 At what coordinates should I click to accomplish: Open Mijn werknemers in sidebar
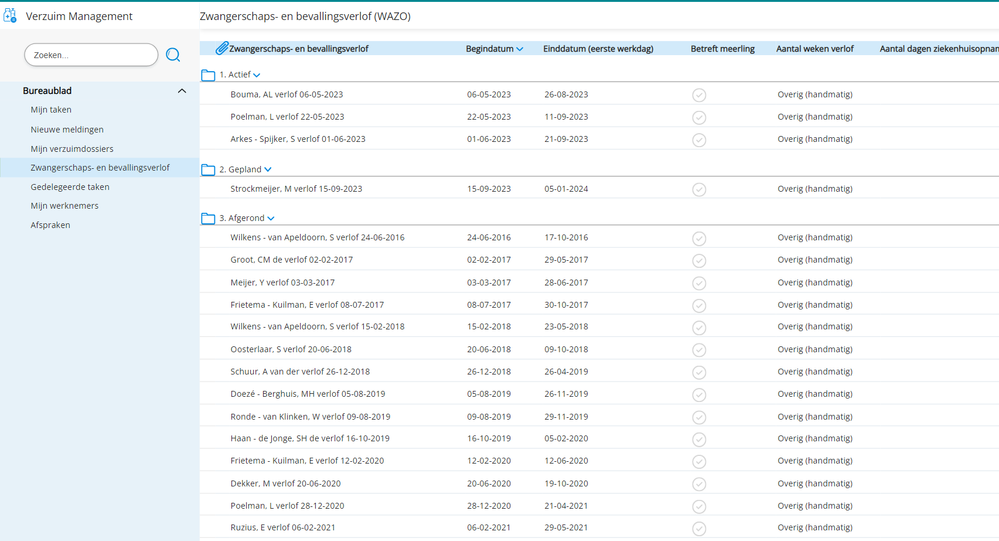coord(64,206)
